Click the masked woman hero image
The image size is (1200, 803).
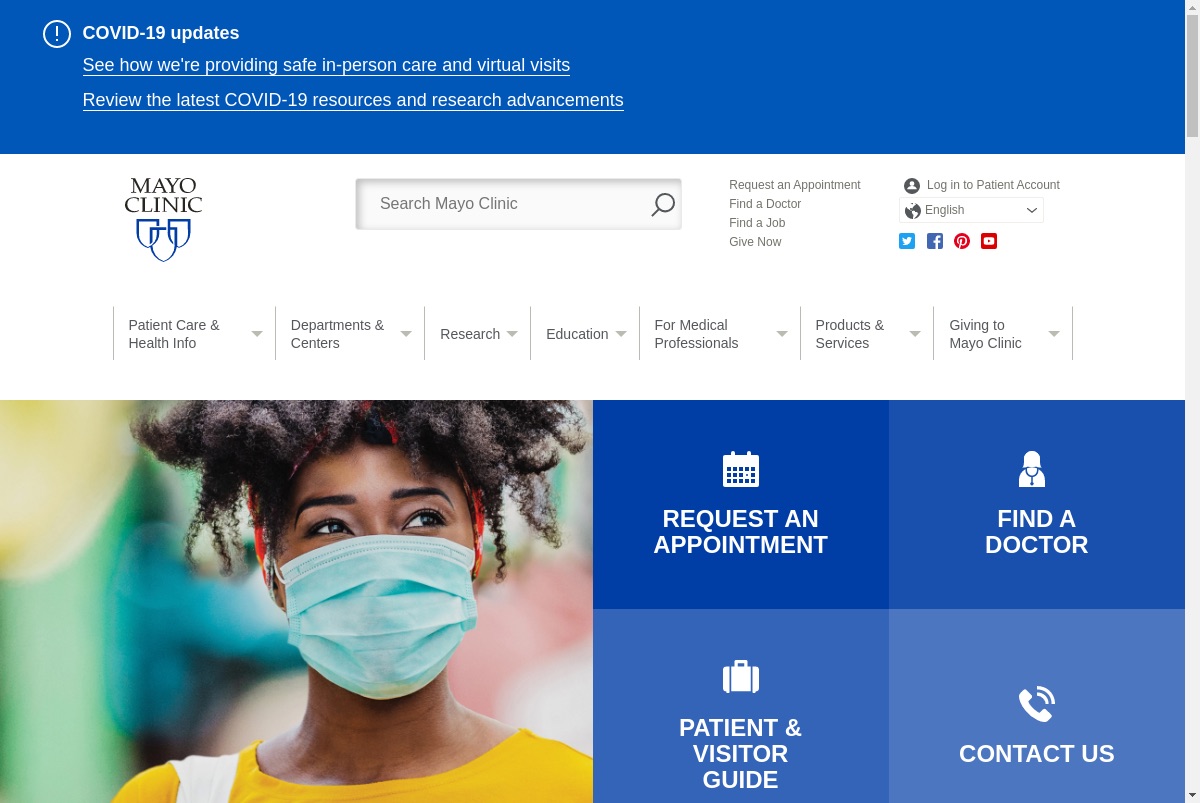(x=296, y=601)
